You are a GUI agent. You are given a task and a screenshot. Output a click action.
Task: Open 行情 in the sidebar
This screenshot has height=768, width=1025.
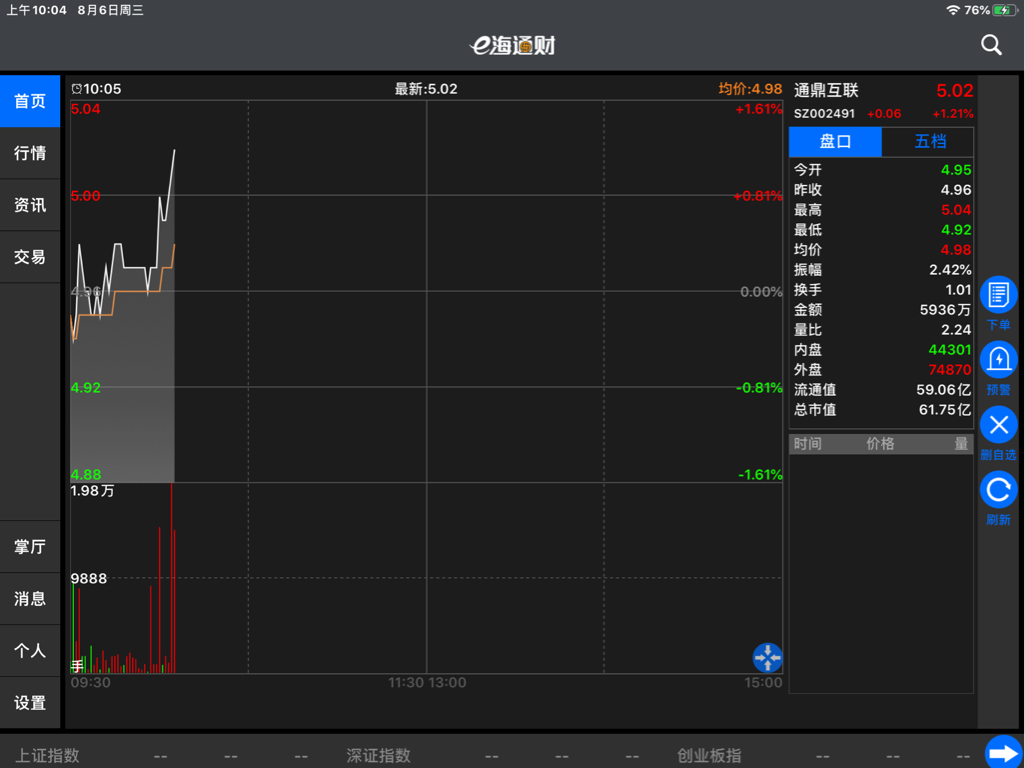tap(30, 153)
